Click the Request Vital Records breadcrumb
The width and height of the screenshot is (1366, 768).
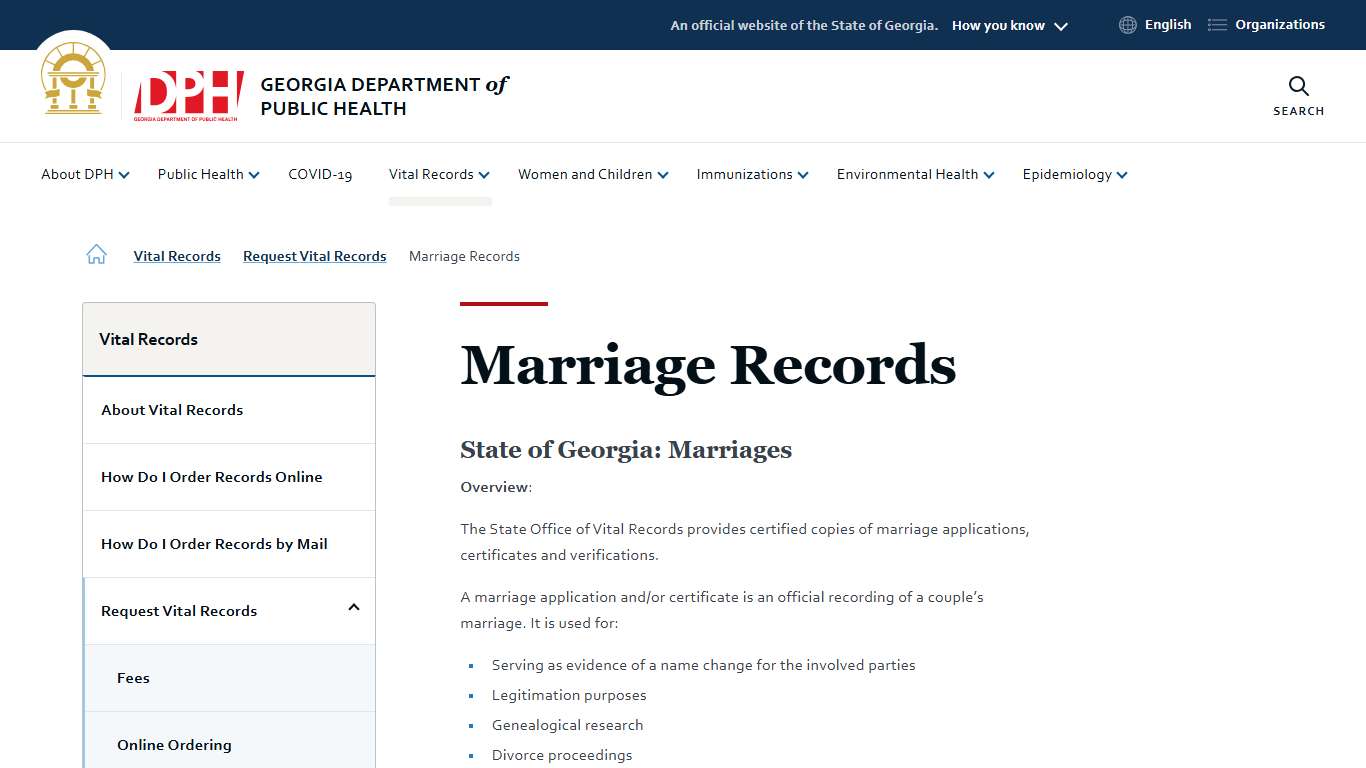pos(314,256)
